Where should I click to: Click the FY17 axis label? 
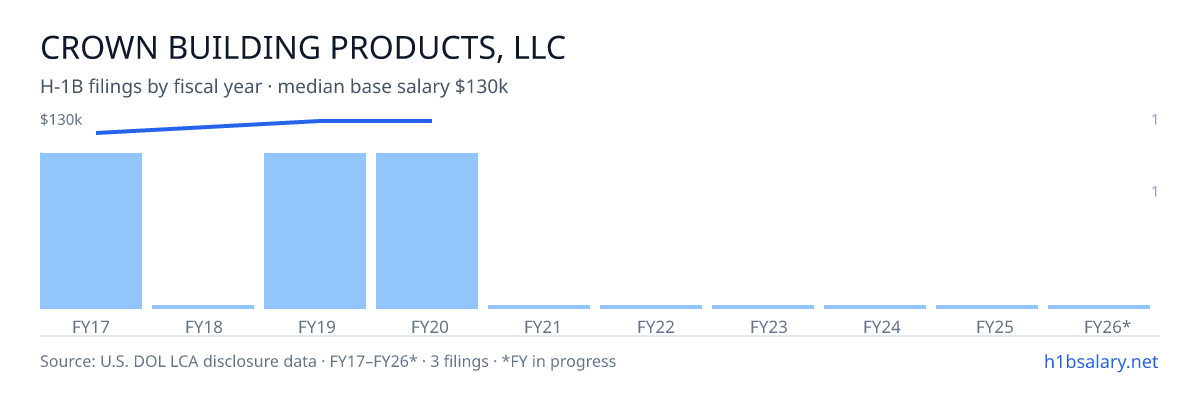tap(91, 326)
